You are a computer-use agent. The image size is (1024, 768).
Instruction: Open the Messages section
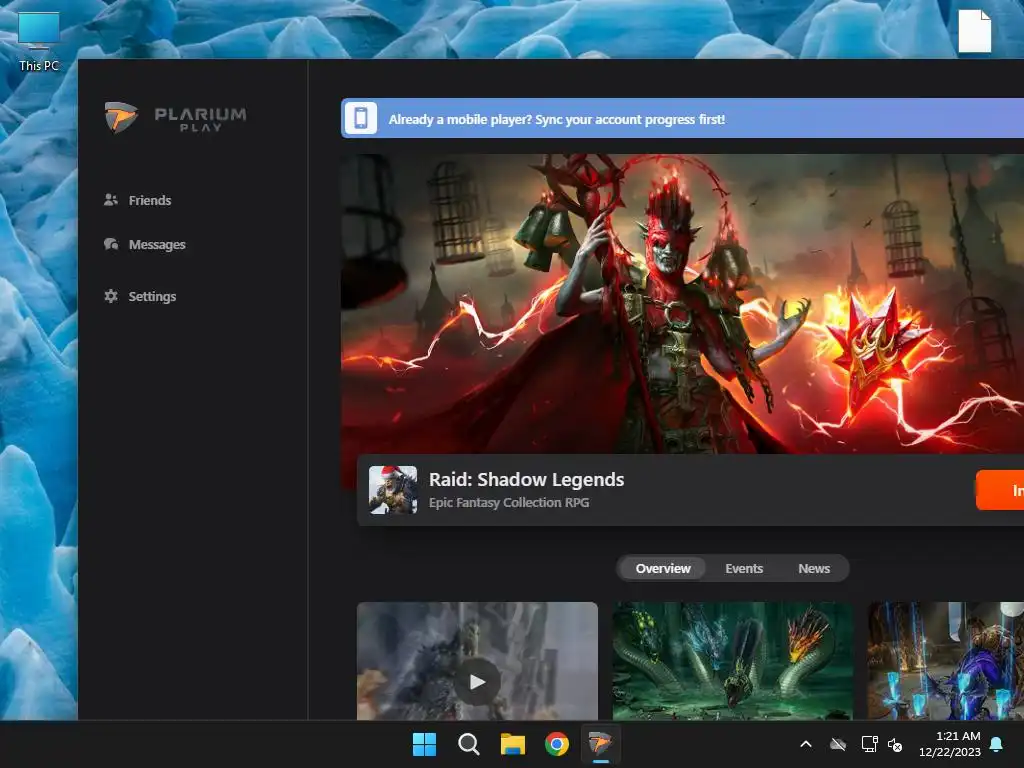click(144, 244)
